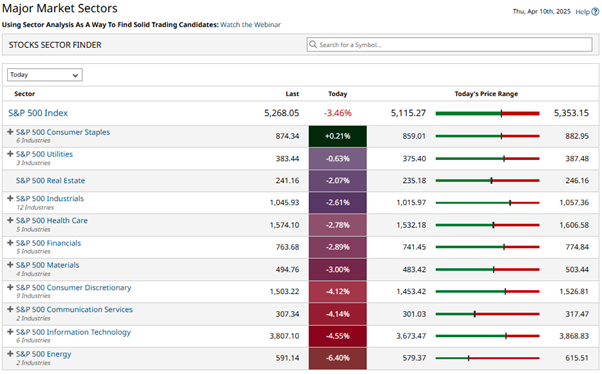Click the search magnifier icon

[x=313, y=45]
